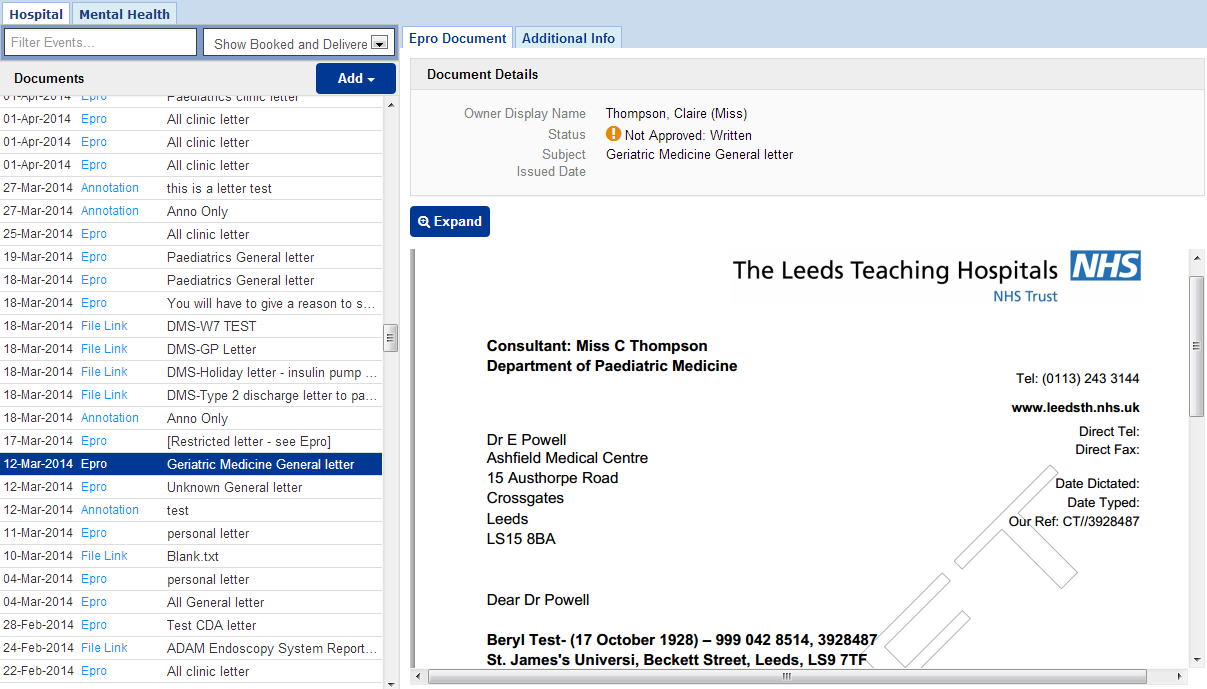The width and height of the screenshot is (1207, 689).
Task: Click the letter's horizontal scrollbar thumb
Action: [x=786, y=676]
